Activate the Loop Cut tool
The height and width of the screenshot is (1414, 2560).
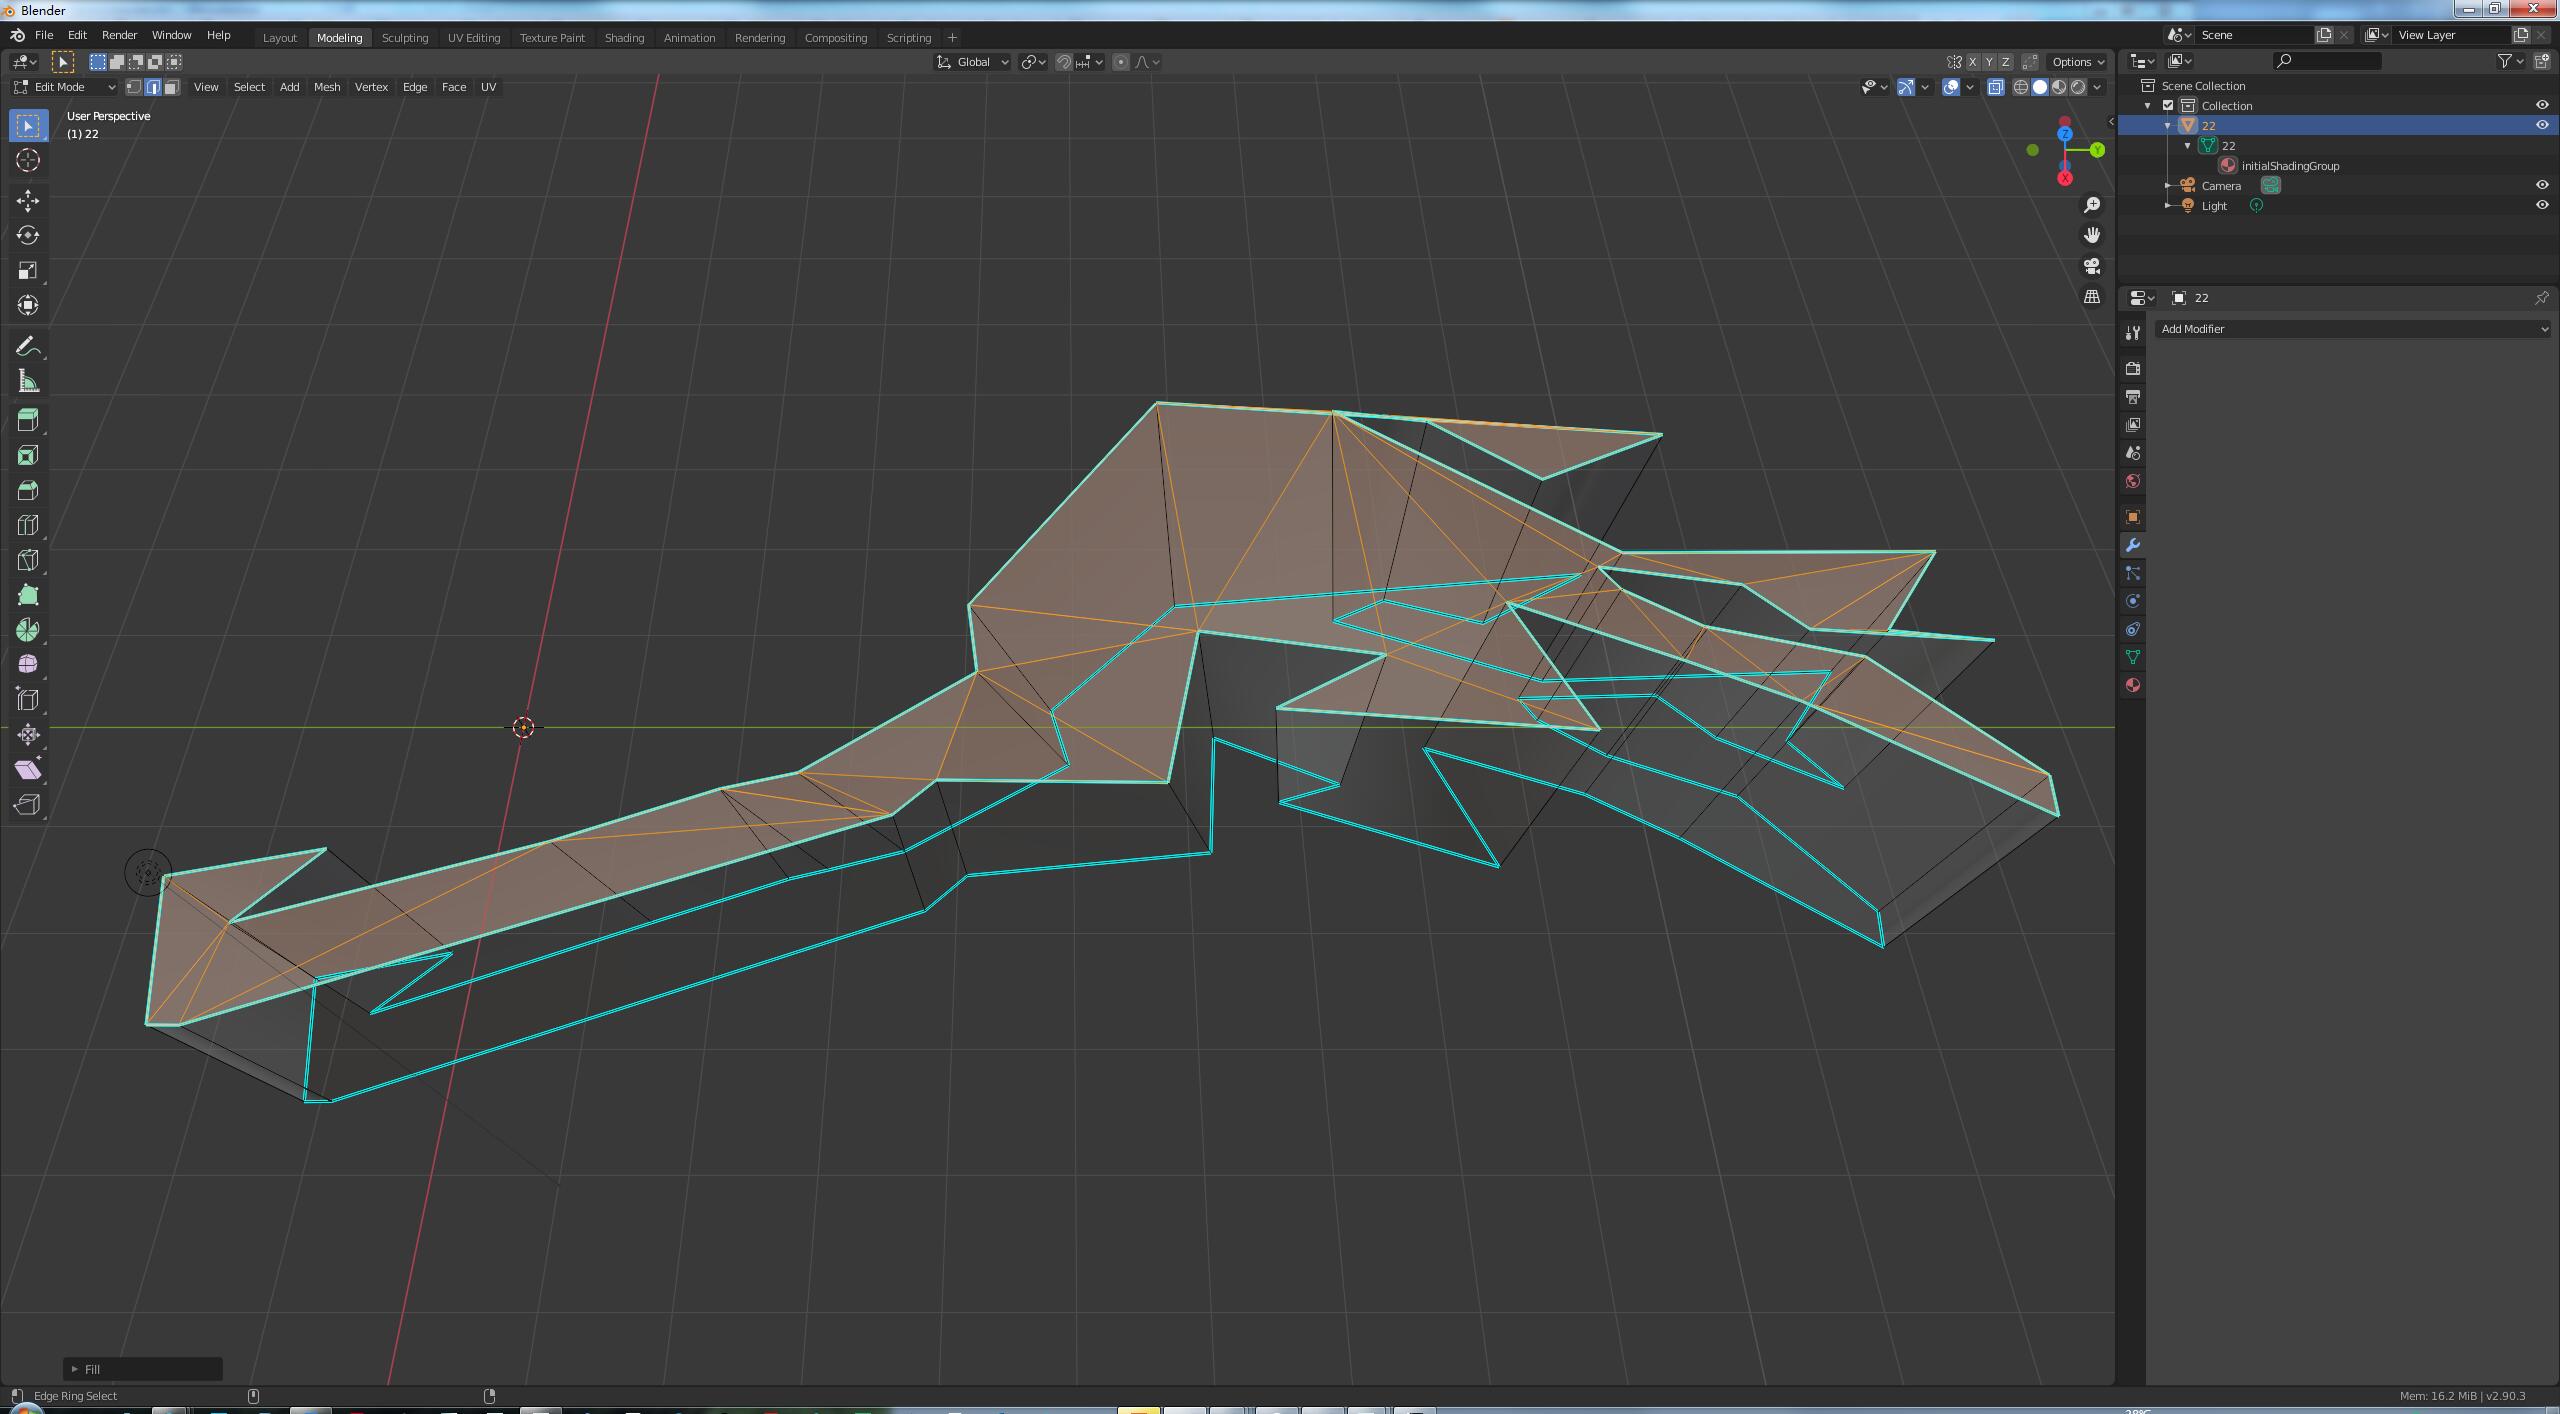pyautogui.click(x=27, y=525)
